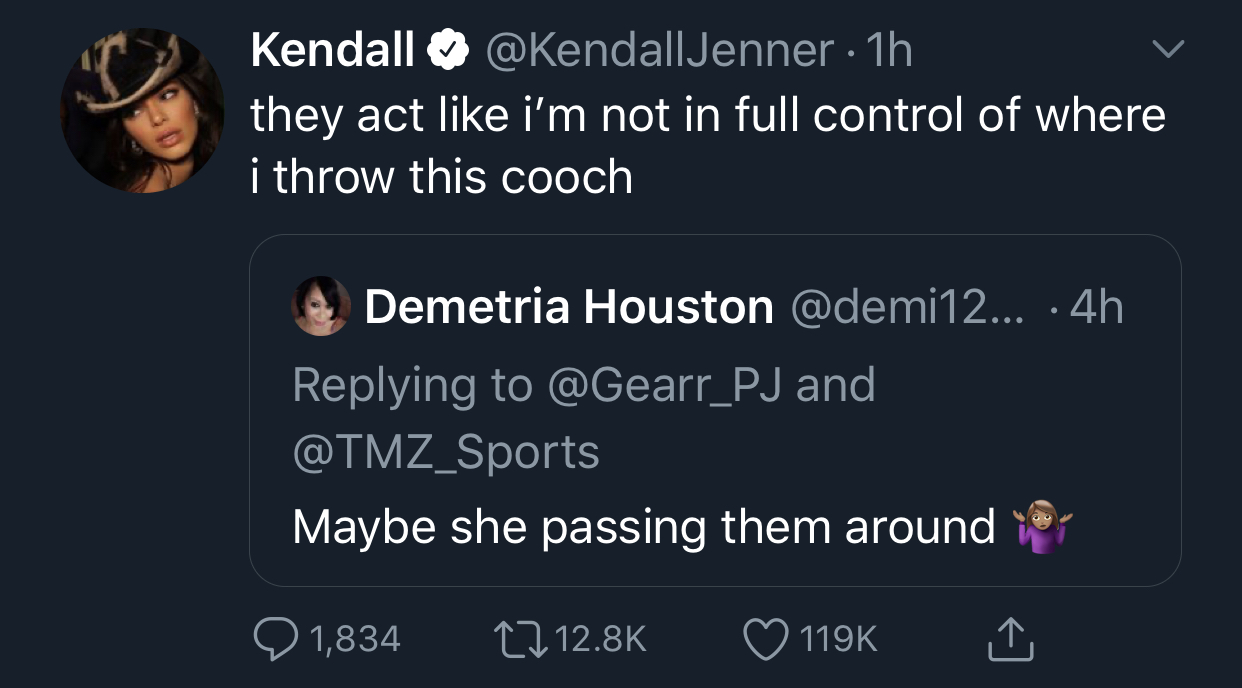Image resolution: width=1242 pixels, height=688 pixels.
Task: Click the Demetria Houston name
Action: pyautogui.click(x=568, y=307)
